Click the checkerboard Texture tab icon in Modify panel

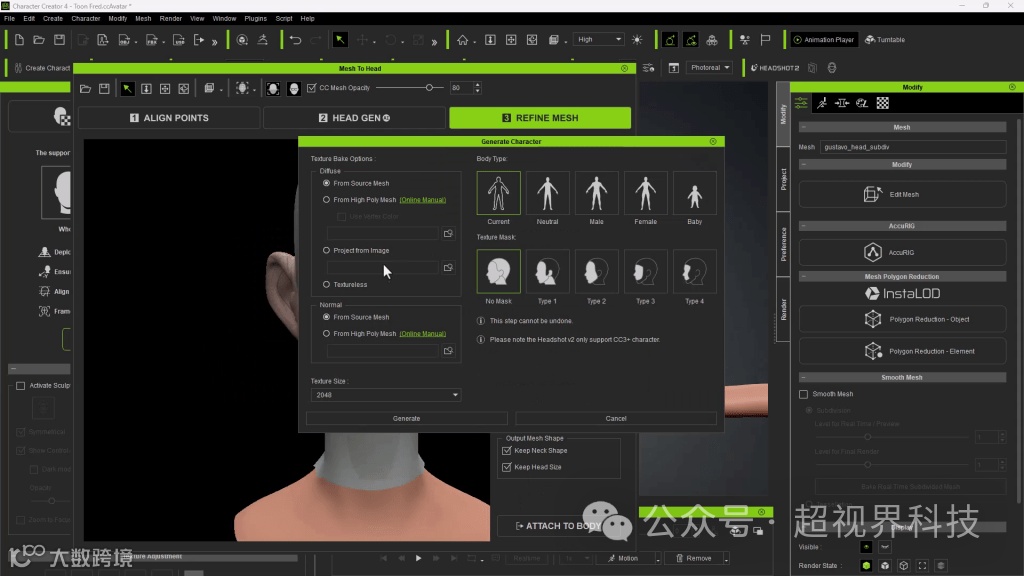tap(883, 103)
